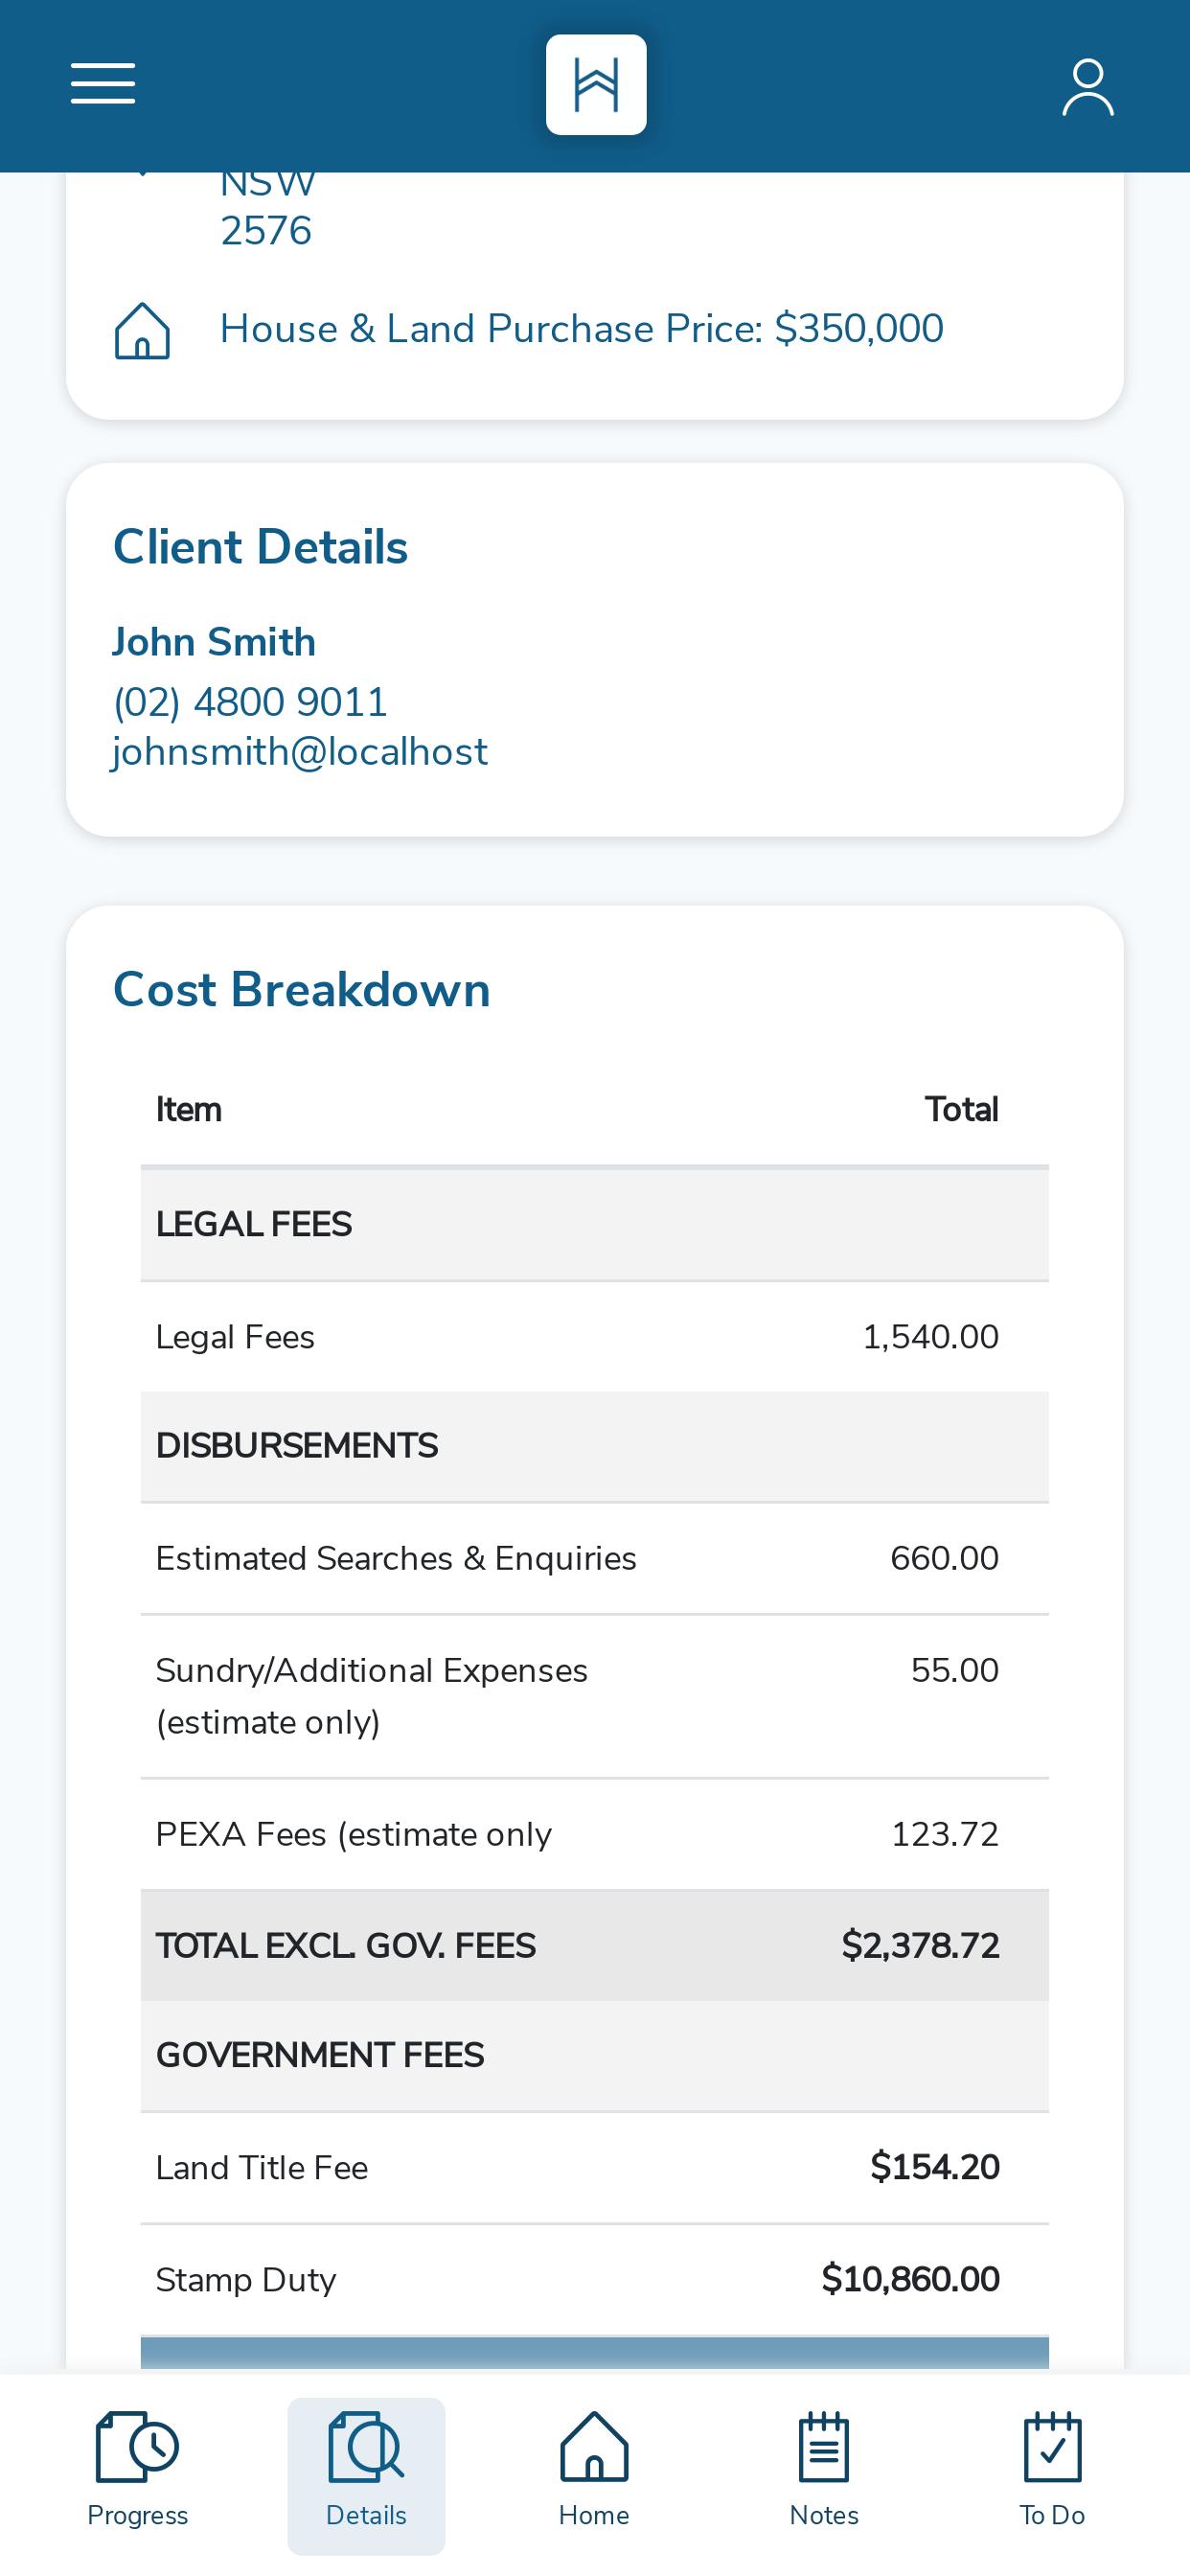Tap the Legal Fees 1,540.00 row

[x=595, y=1337]
